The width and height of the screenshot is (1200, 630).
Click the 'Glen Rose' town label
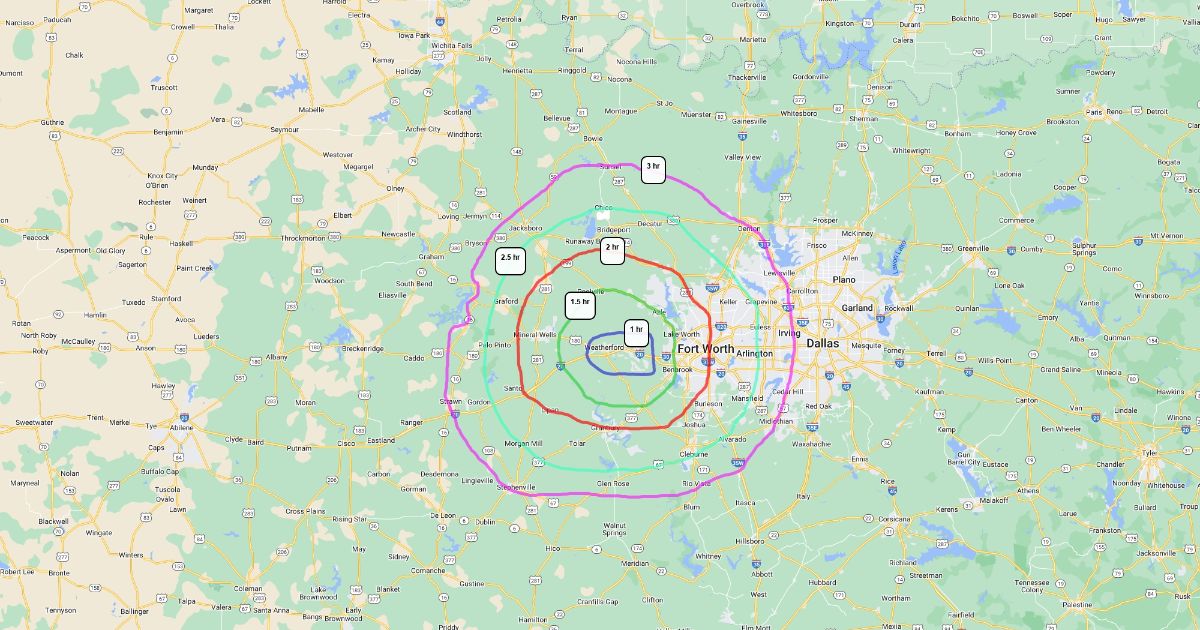point(613,483)
